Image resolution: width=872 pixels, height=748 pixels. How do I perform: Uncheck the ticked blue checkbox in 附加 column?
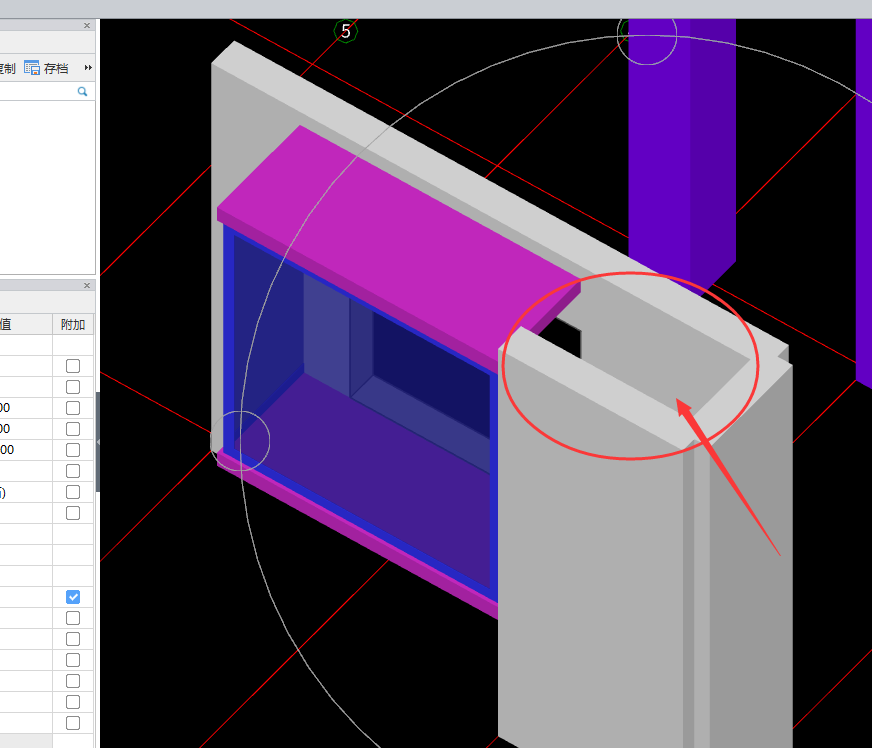click(x=73, y=597)
